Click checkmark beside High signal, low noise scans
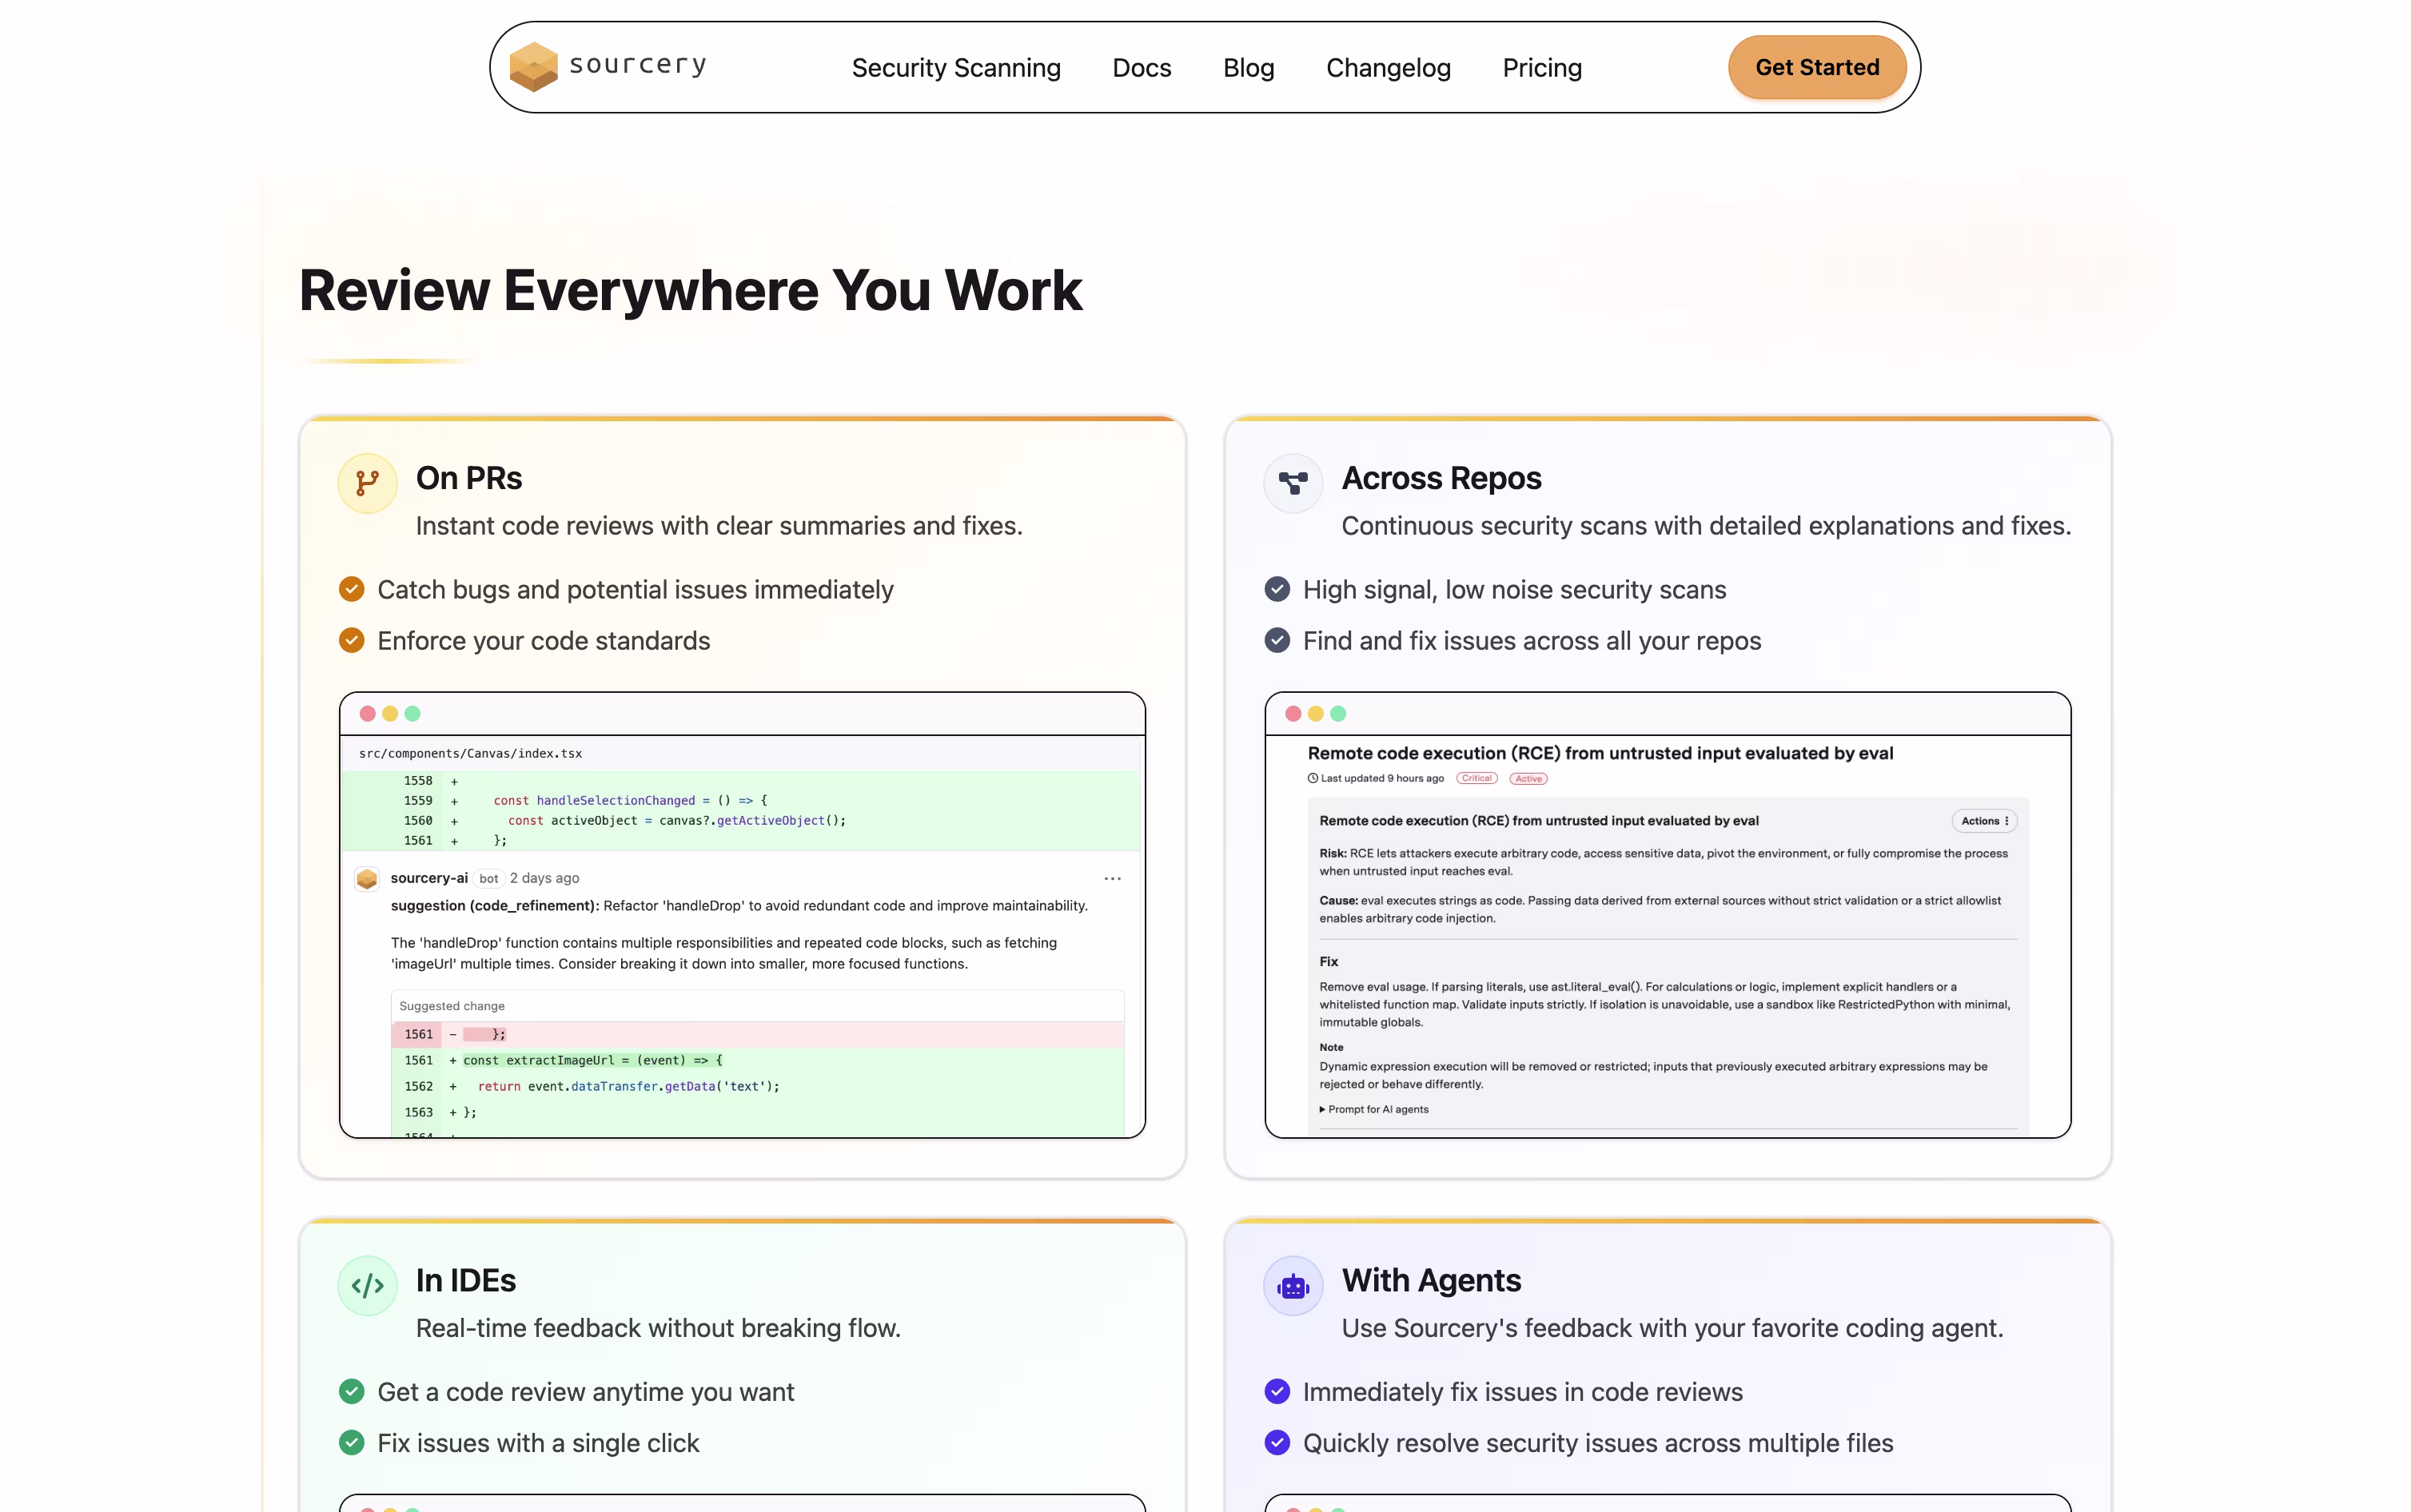Viewport: 2411px width, 1512px height. (x=1276, y=589)
